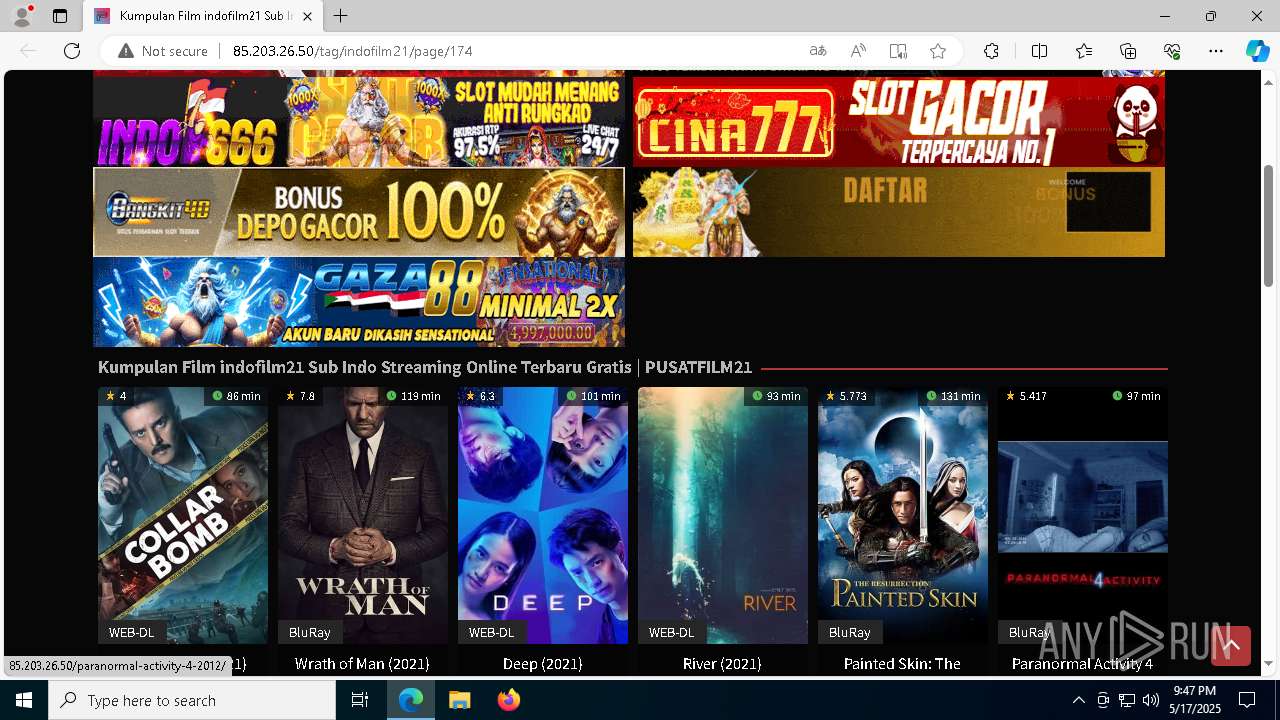Open the extensions puzzle icon

coord(991,51)
